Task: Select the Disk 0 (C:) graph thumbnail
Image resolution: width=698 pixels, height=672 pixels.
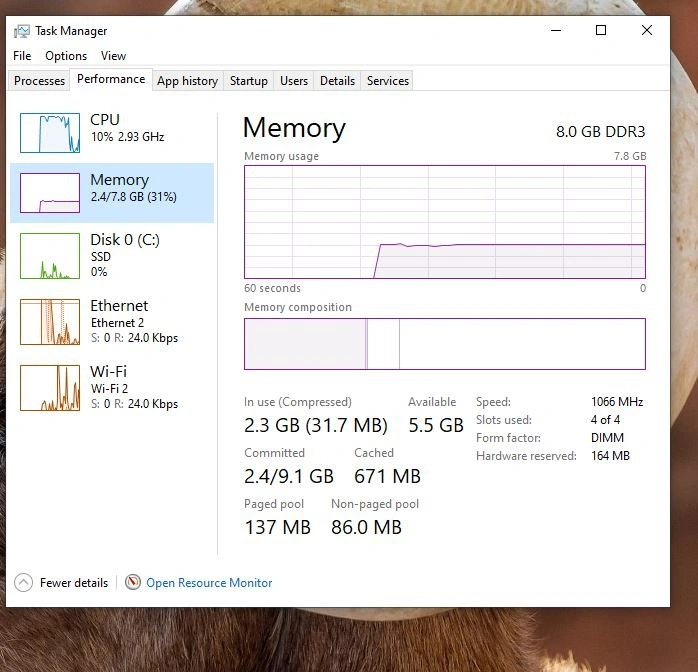Action: point(49,256)
